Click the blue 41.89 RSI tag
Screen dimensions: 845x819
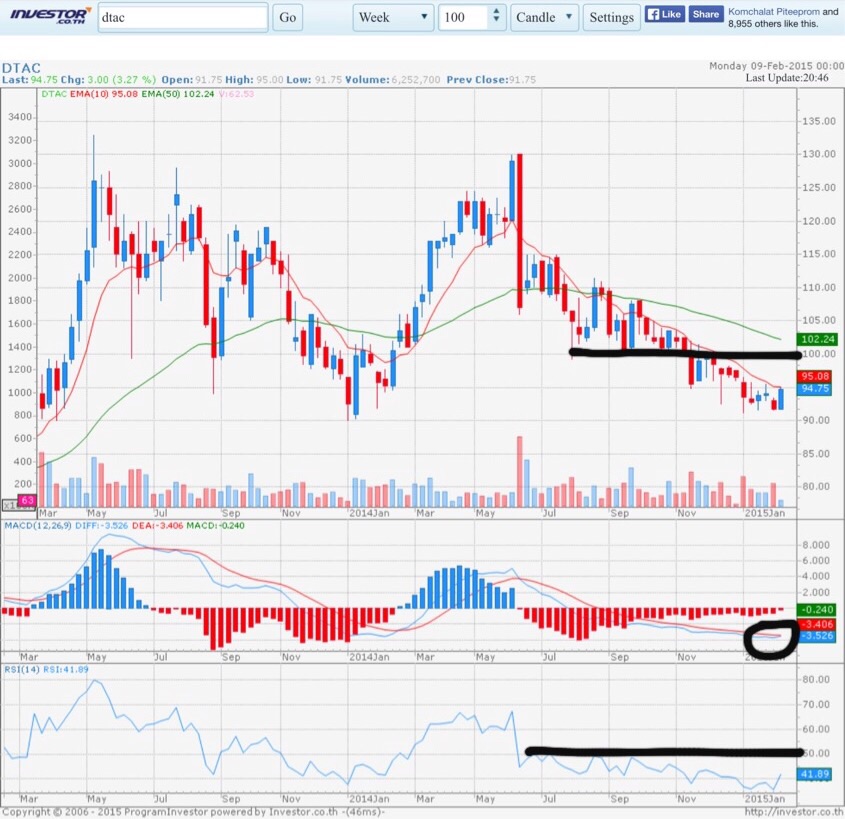(x=814, y=774)
